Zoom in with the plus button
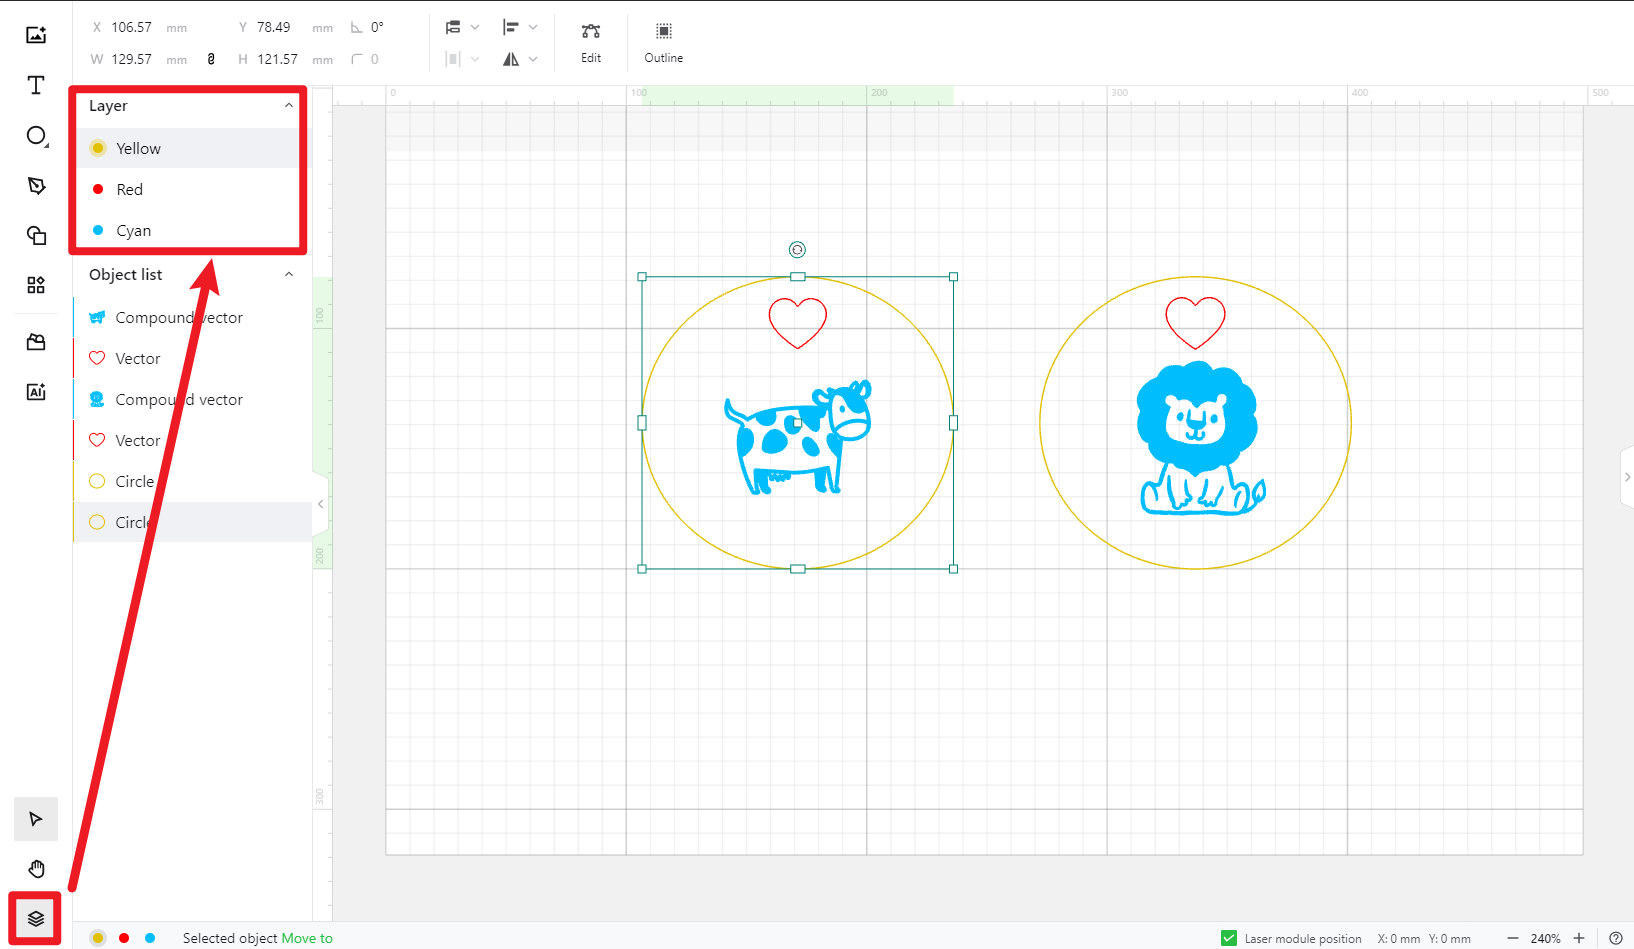The width and height of the screenshot is (1634, 949). [1579, 938]
